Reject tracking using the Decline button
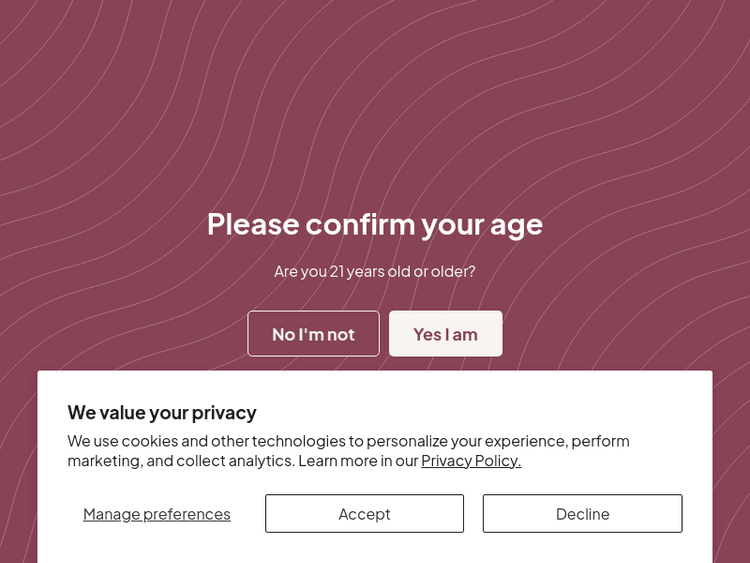This screenshot has height=563, width=750. click(582, 514)
